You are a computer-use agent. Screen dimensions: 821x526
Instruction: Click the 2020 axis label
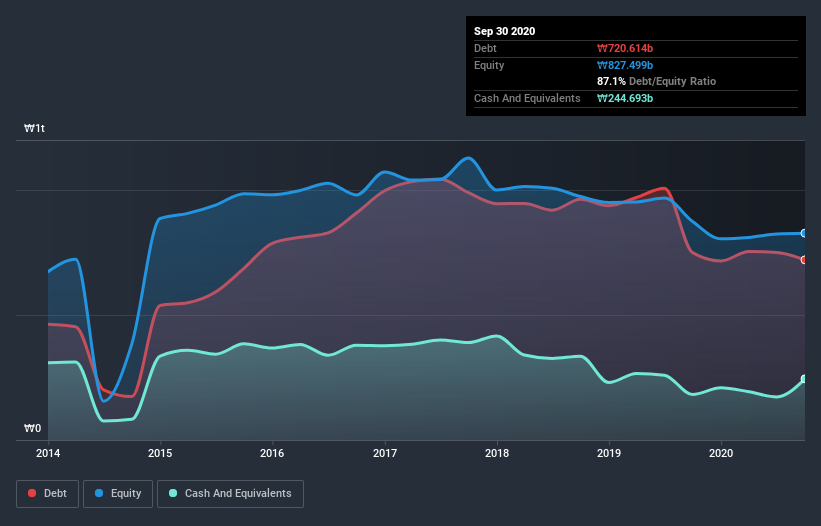point(721,453)
